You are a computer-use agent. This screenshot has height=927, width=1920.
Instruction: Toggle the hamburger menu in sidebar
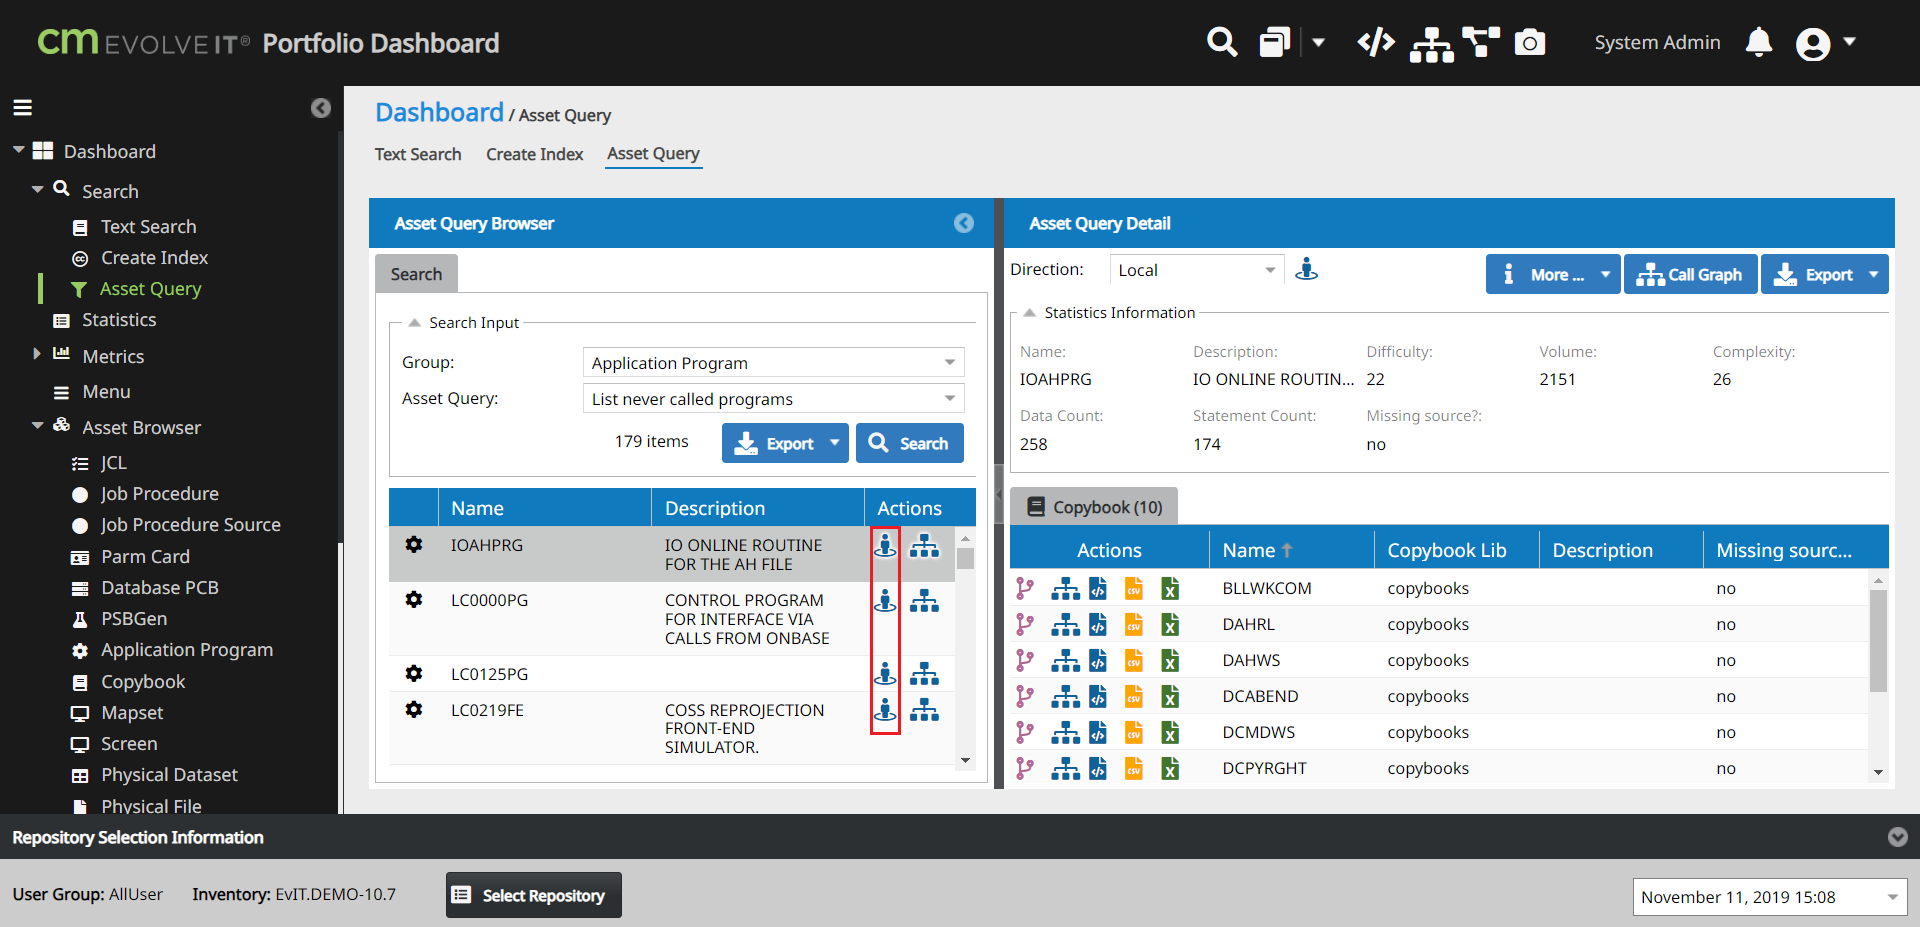(x=22, y=107)
